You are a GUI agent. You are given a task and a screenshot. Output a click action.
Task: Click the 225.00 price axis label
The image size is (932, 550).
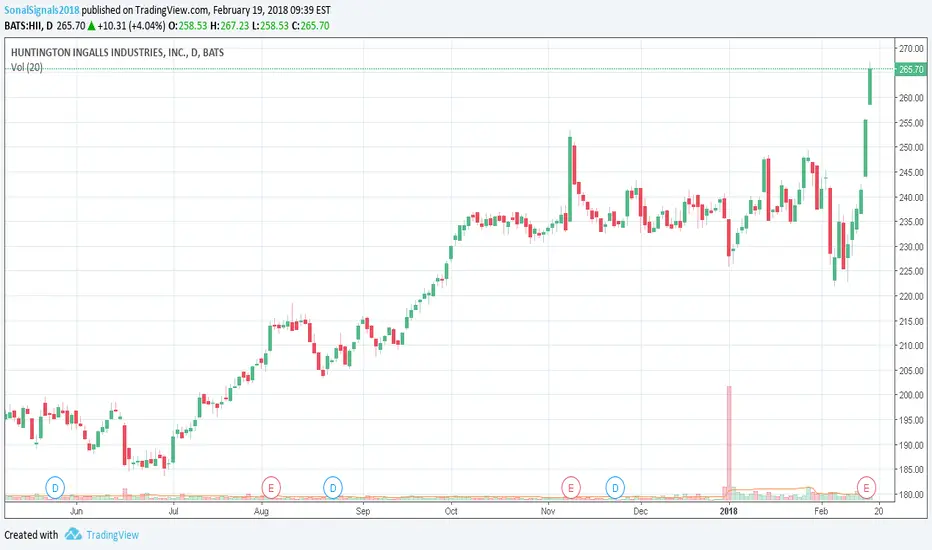[911, 271]
